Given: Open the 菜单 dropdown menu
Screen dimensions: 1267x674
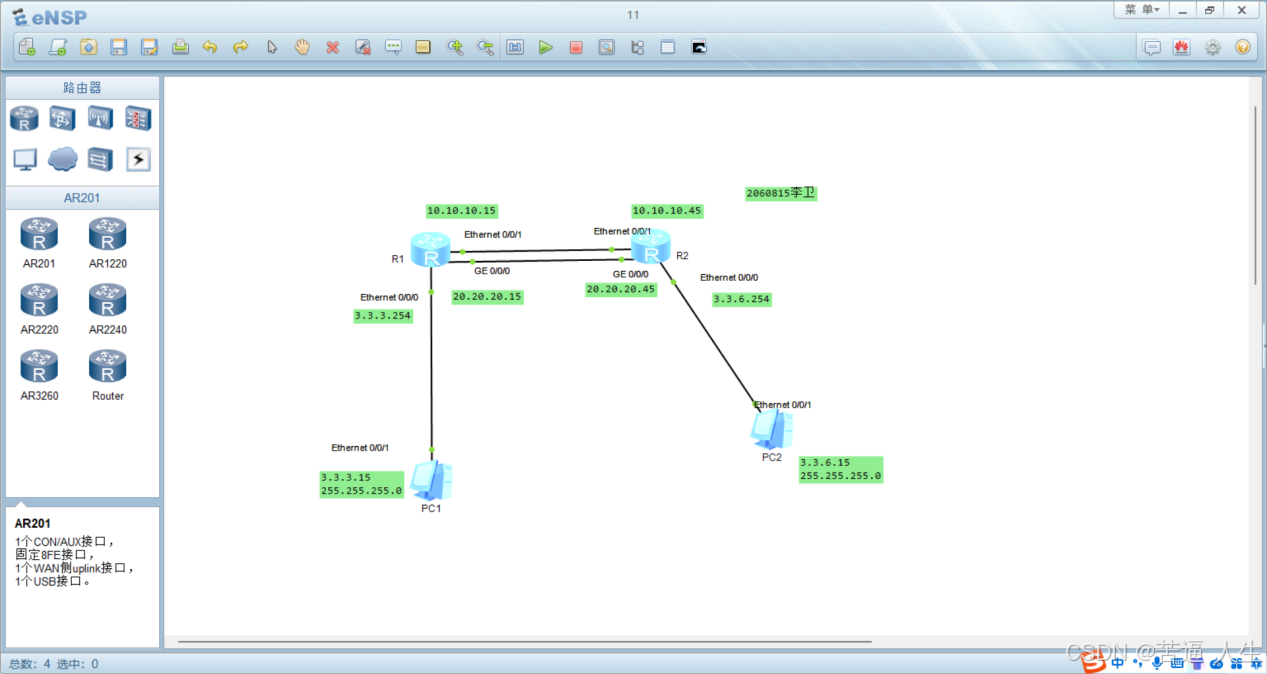Looking at the screenshot, I should (x=1141, y=10).
